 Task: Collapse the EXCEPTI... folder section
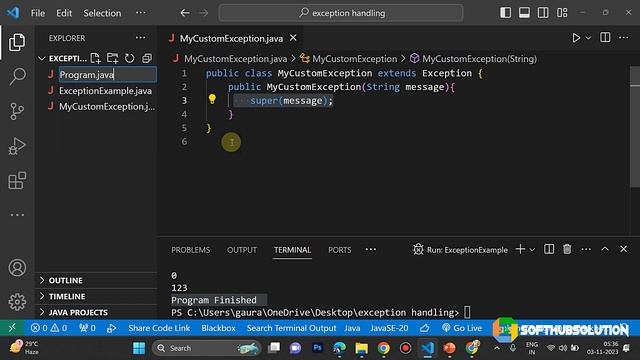[x=67, y=58]
